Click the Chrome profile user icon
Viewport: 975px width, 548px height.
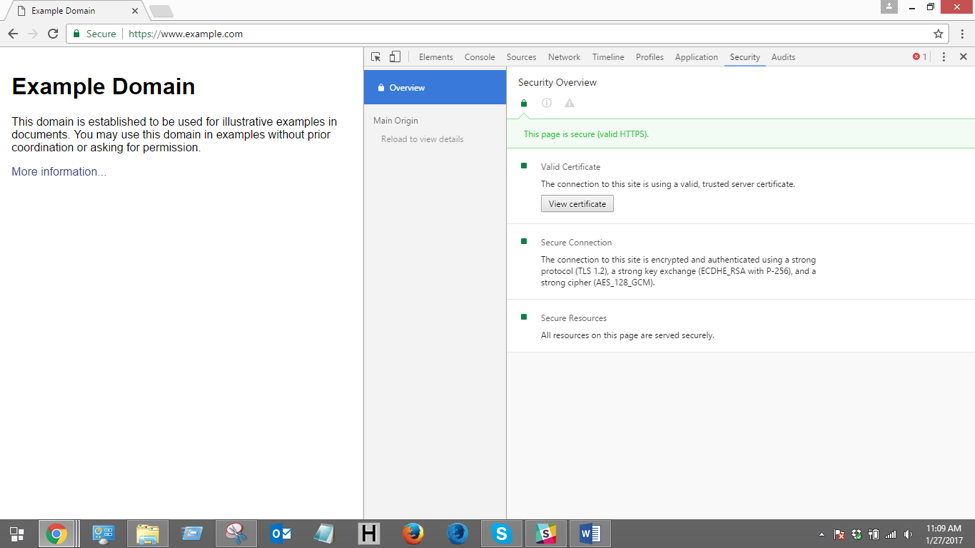pyautogui.click(x=889, y=7)
